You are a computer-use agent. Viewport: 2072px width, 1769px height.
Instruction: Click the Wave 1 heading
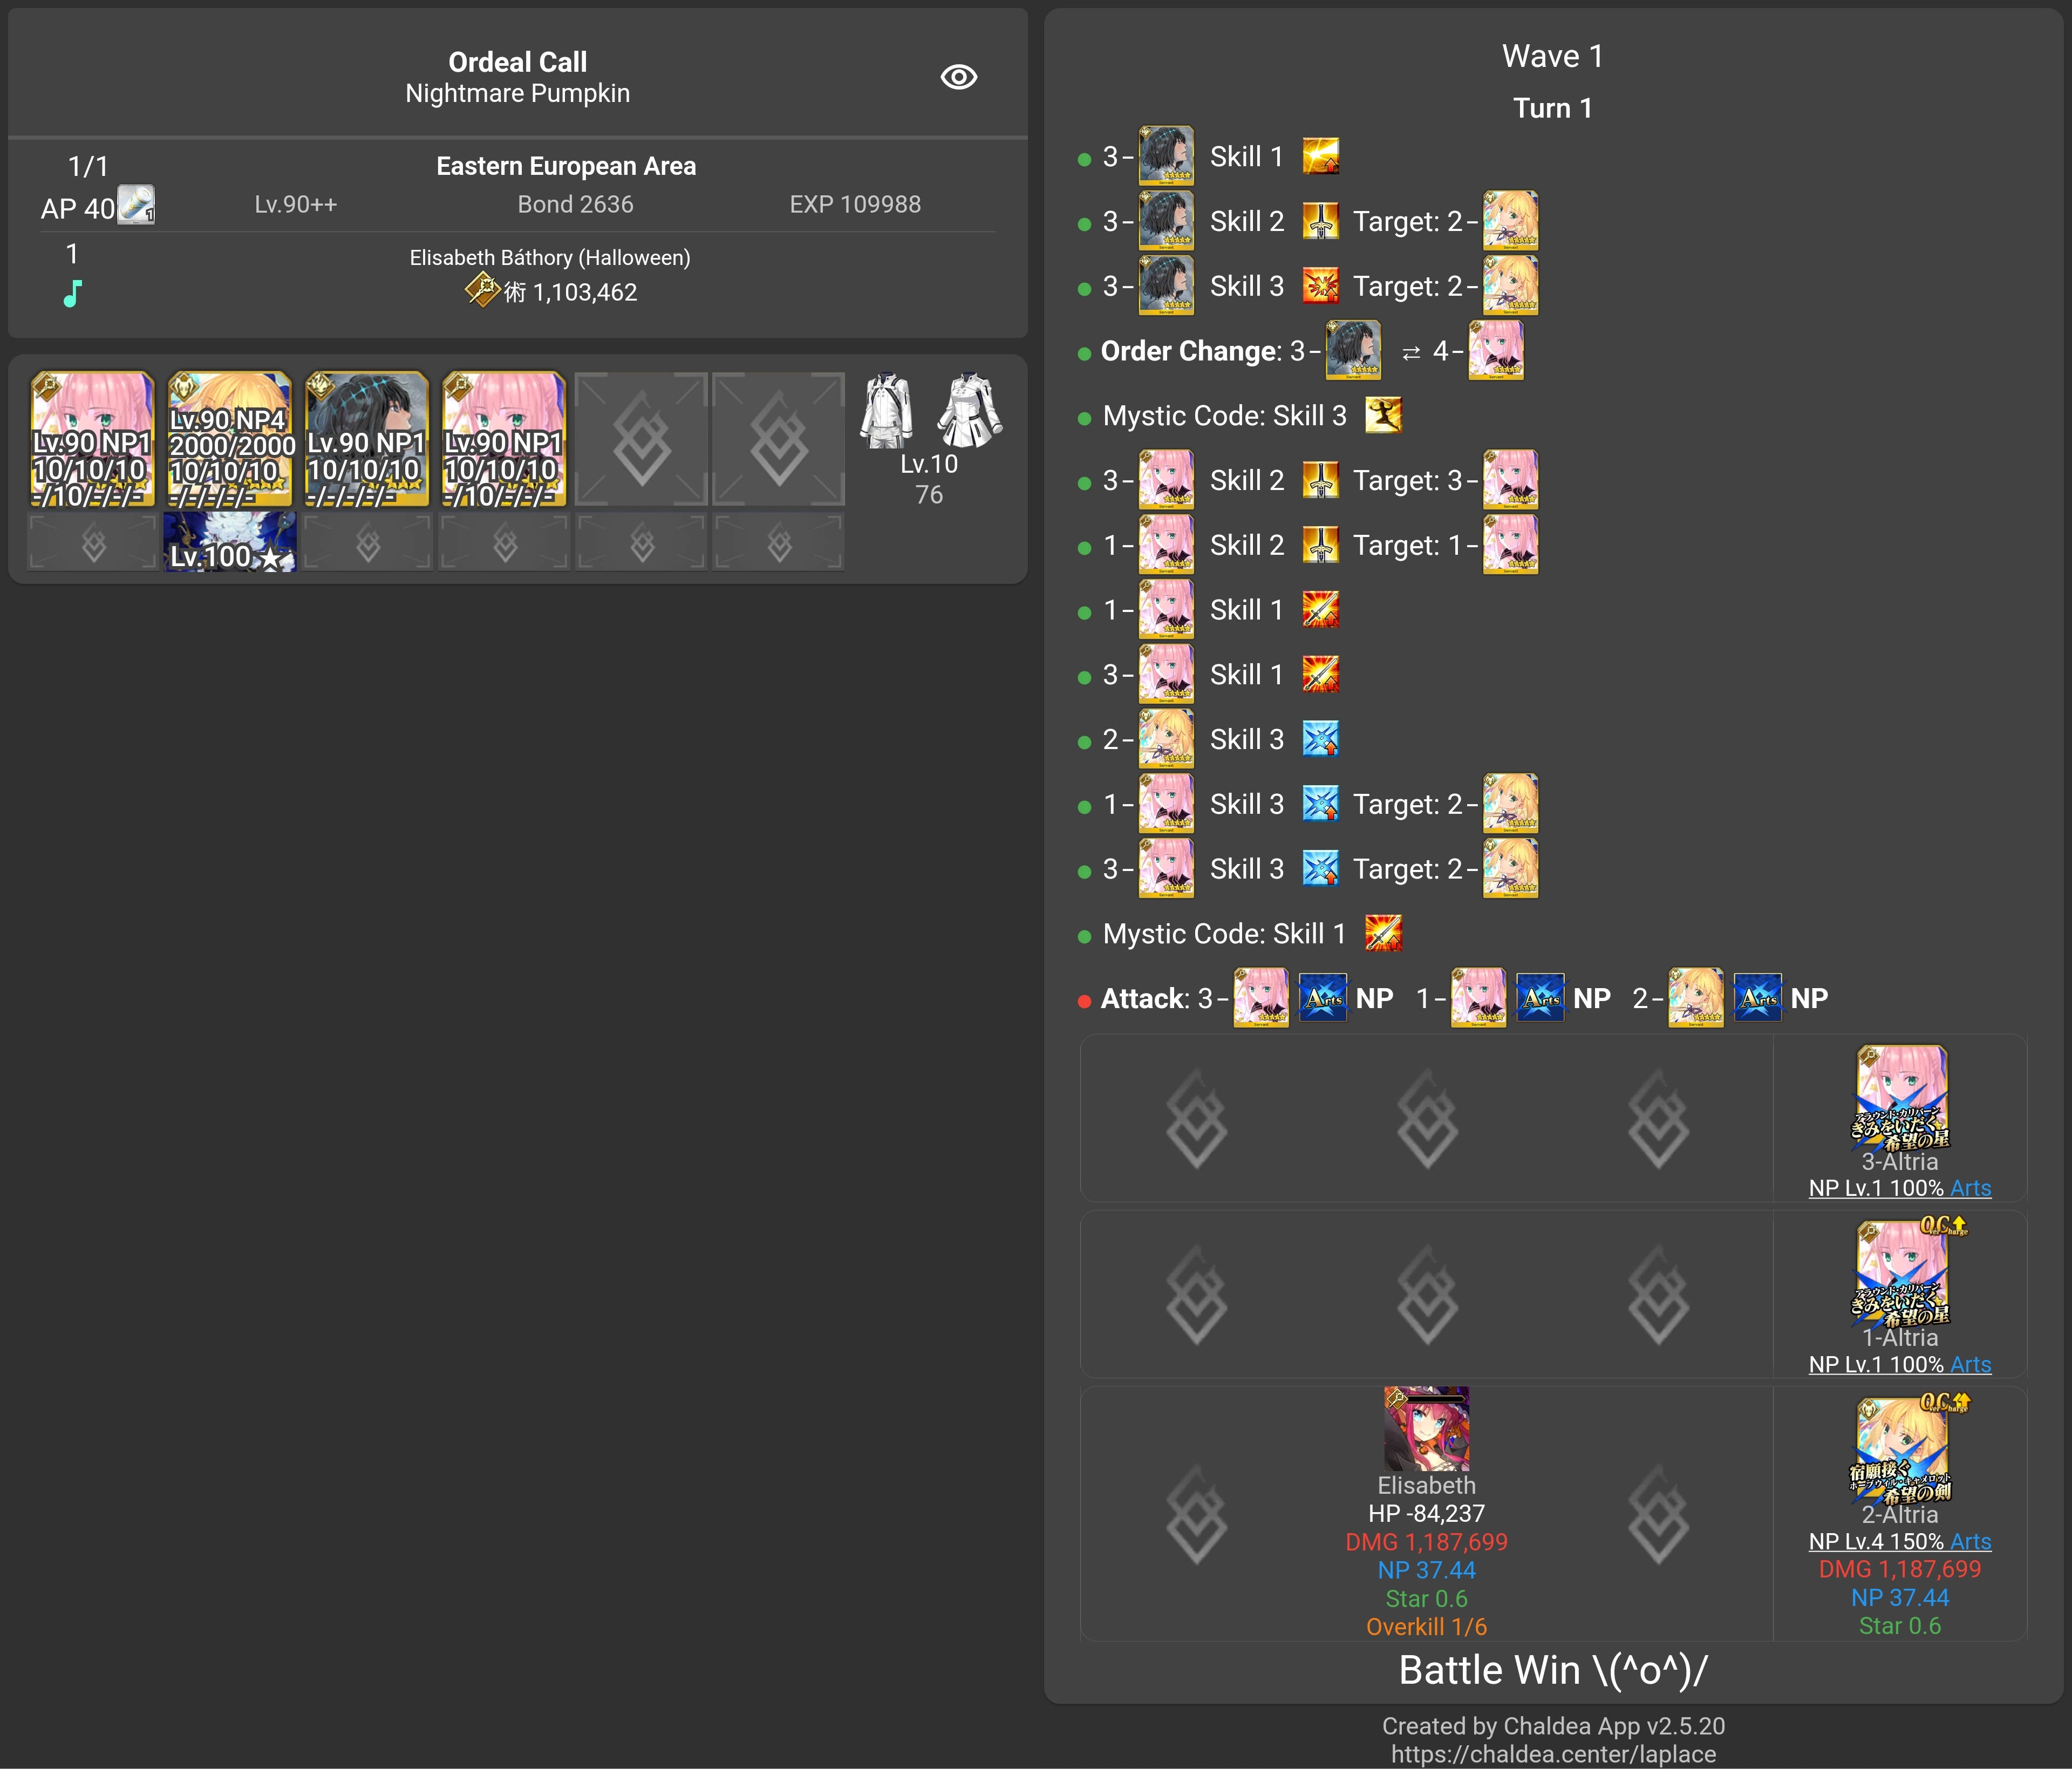1553,56
